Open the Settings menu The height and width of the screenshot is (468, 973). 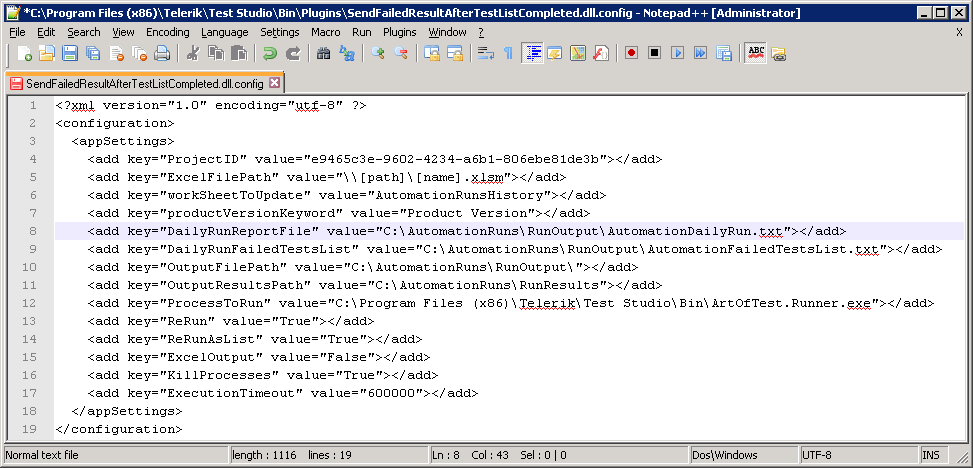[x=280, y=32]
